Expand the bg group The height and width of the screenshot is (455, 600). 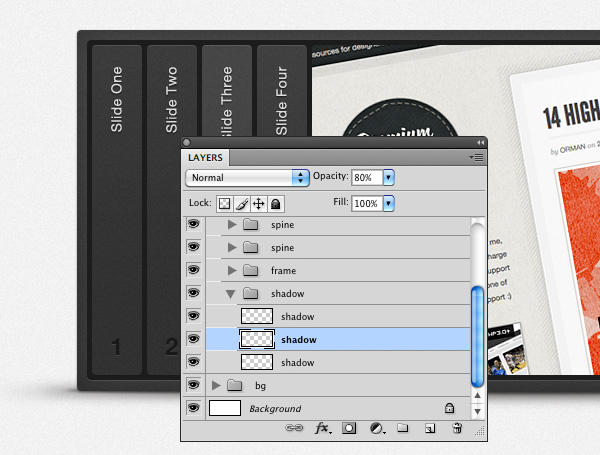(x=216, y=385)
